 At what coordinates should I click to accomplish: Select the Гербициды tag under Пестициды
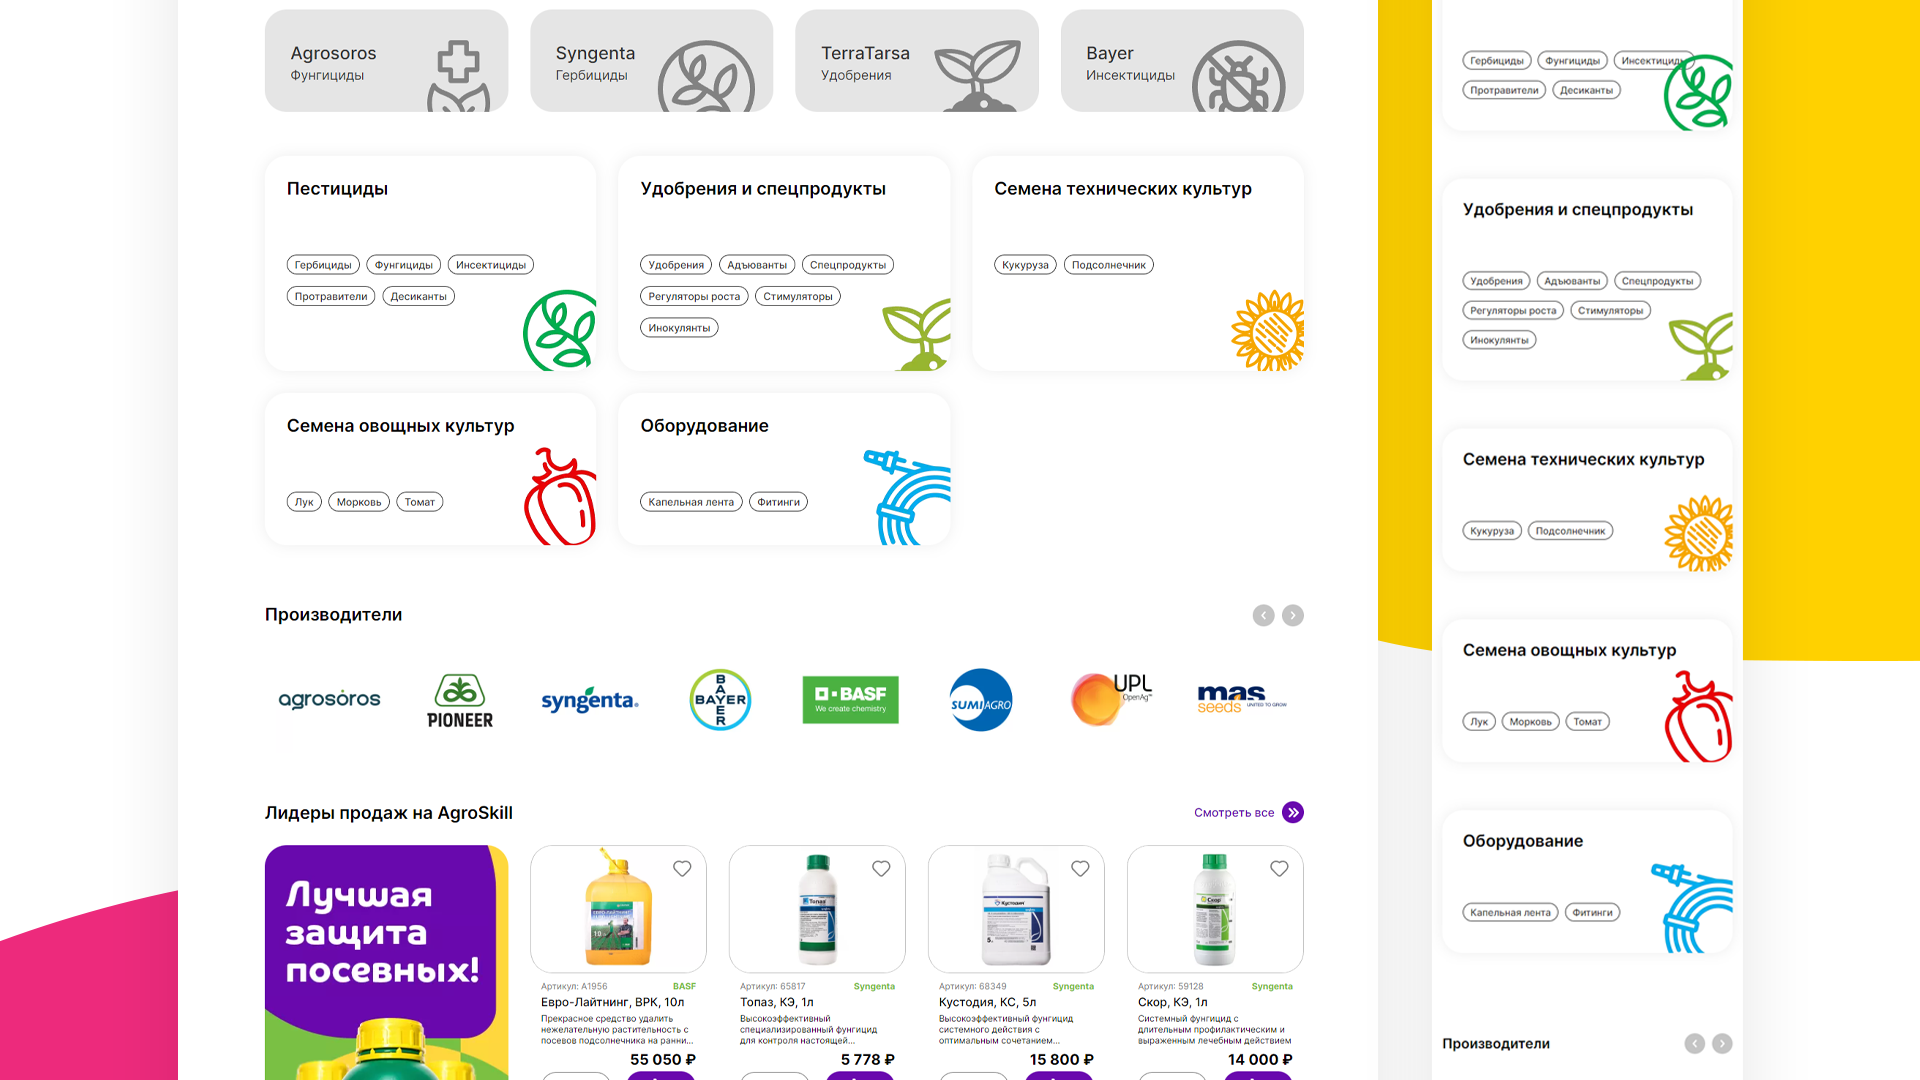(x=323, y=265)
